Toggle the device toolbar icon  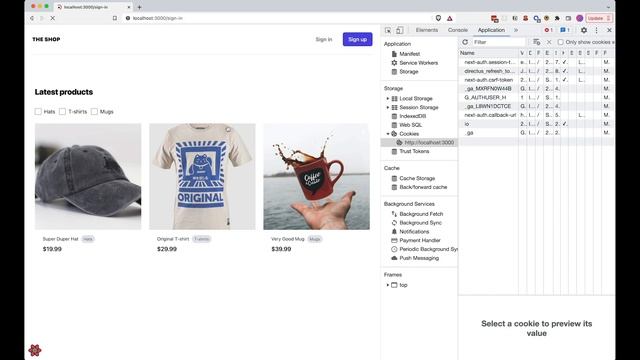pos(400,30)
